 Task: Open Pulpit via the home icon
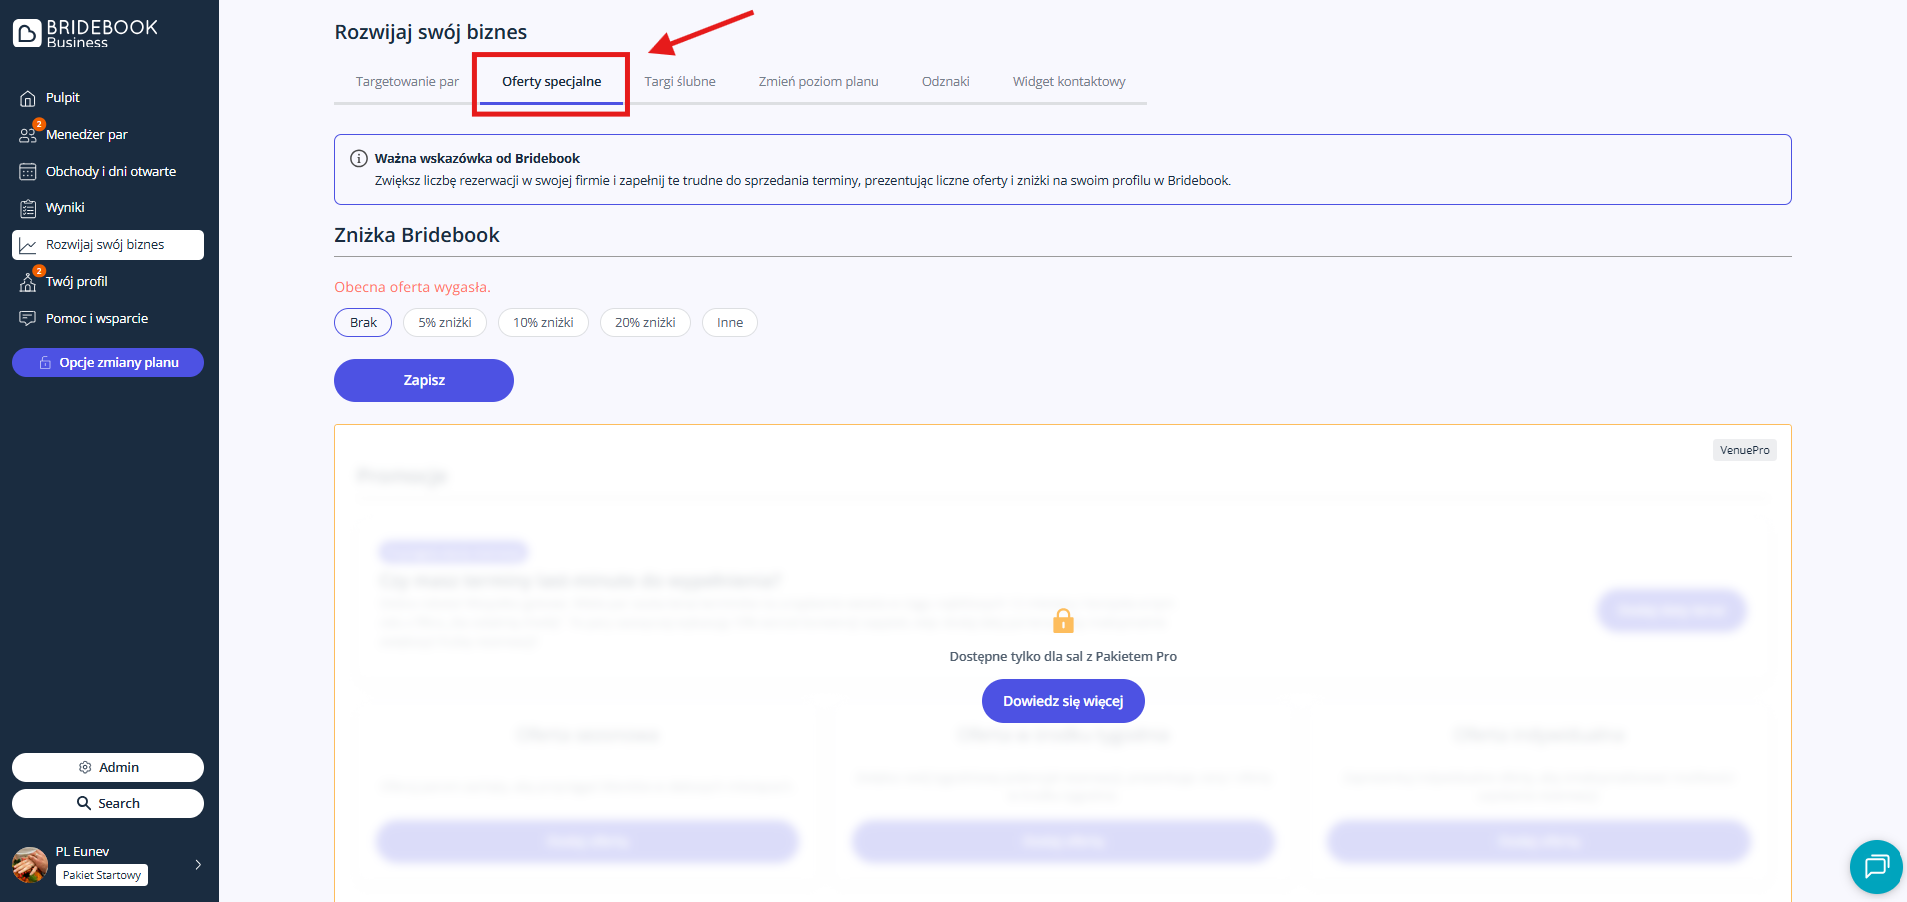tap(28, 98)
